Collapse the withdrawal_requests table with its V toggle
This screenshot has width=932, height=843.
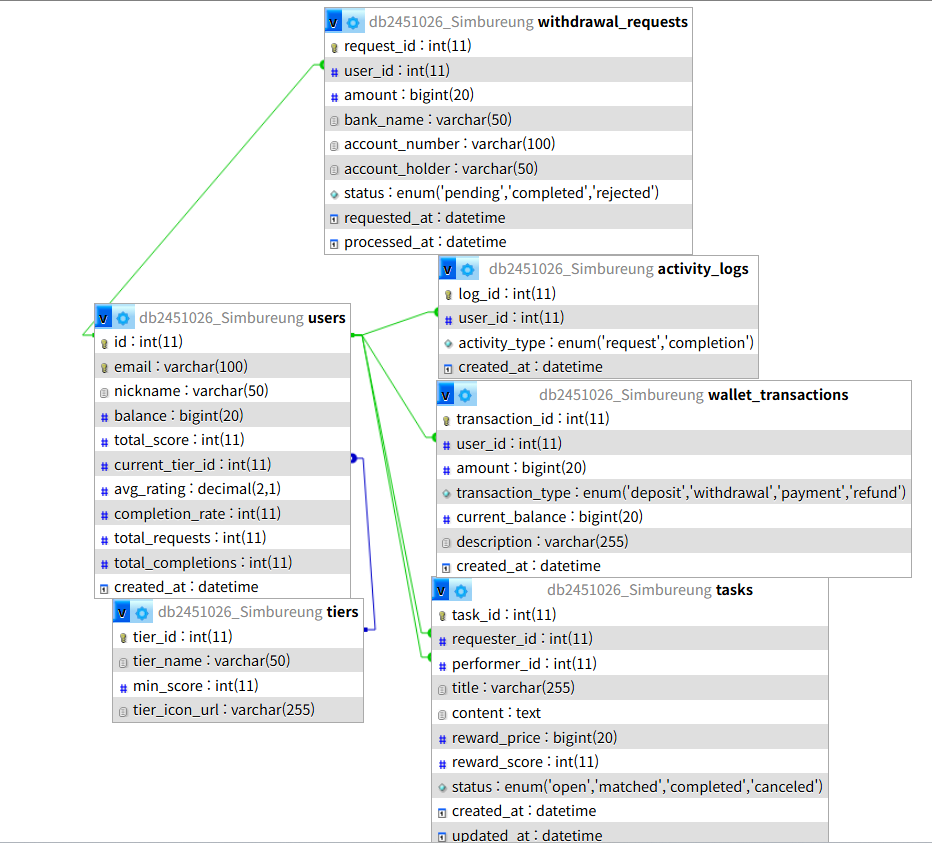(x=334, y=21)
